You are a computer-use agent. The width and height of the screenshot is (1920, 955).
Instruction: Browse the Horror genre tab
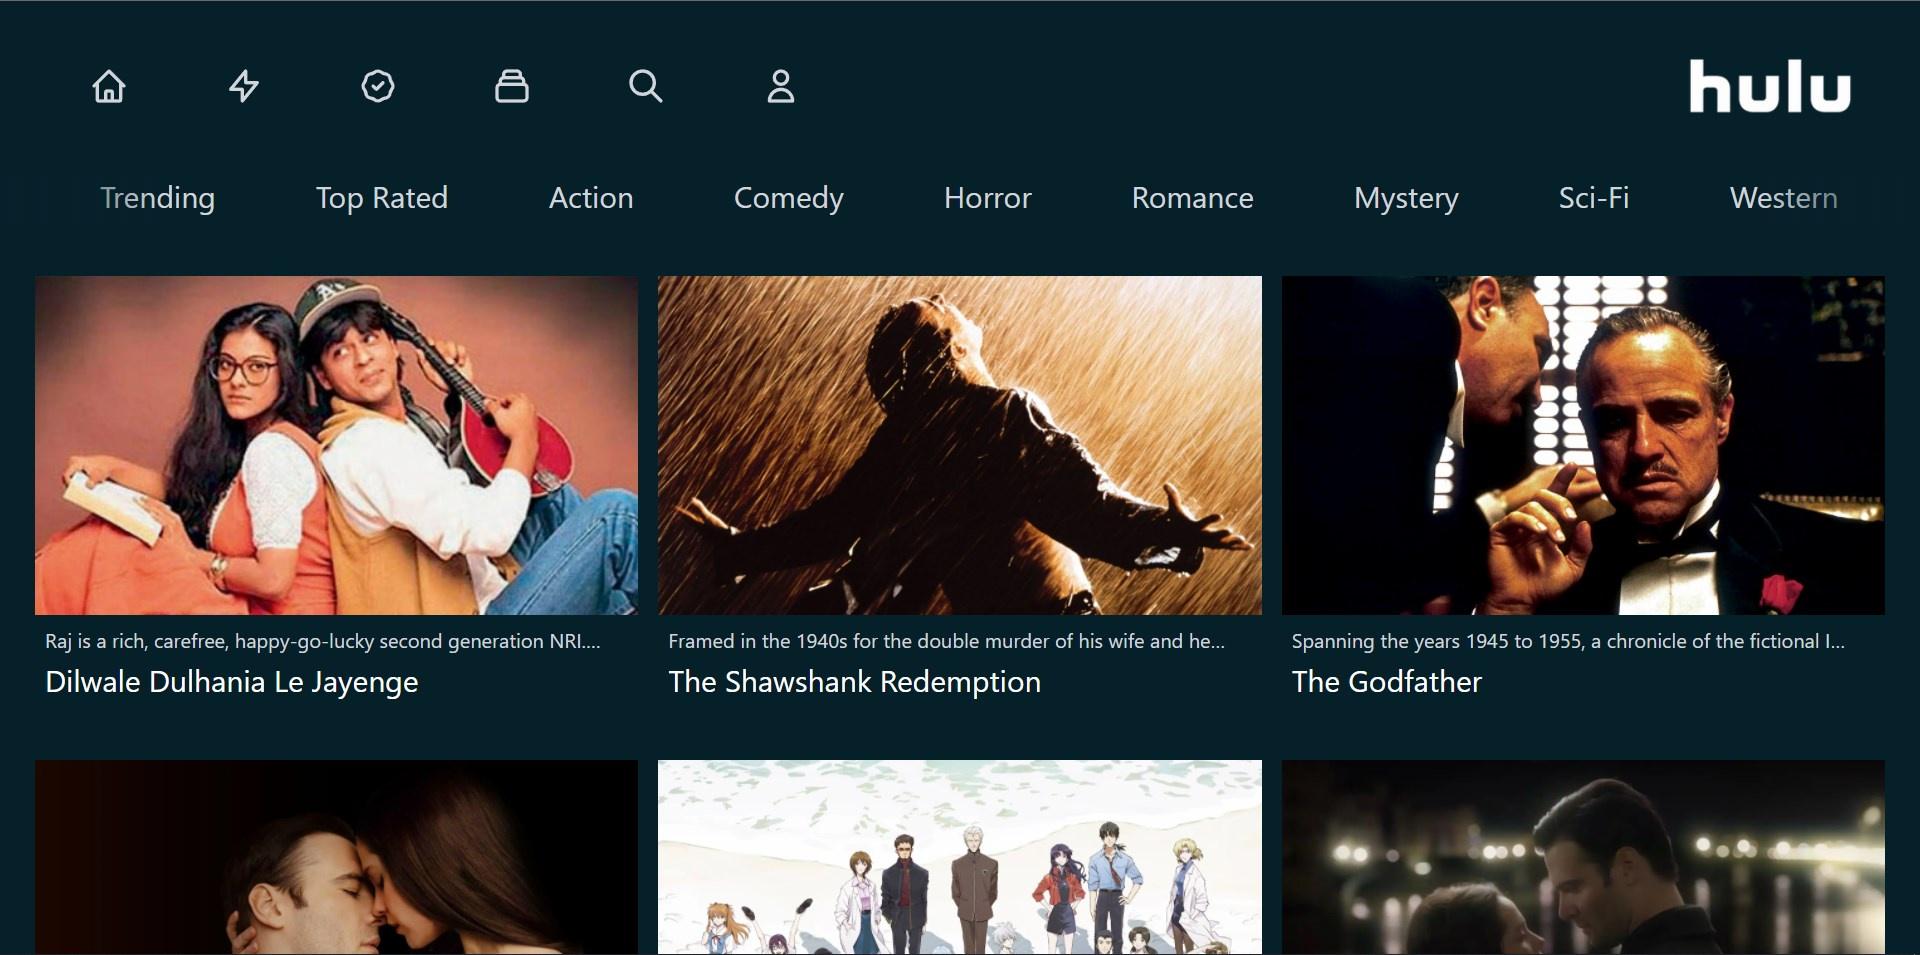(988, 198)
